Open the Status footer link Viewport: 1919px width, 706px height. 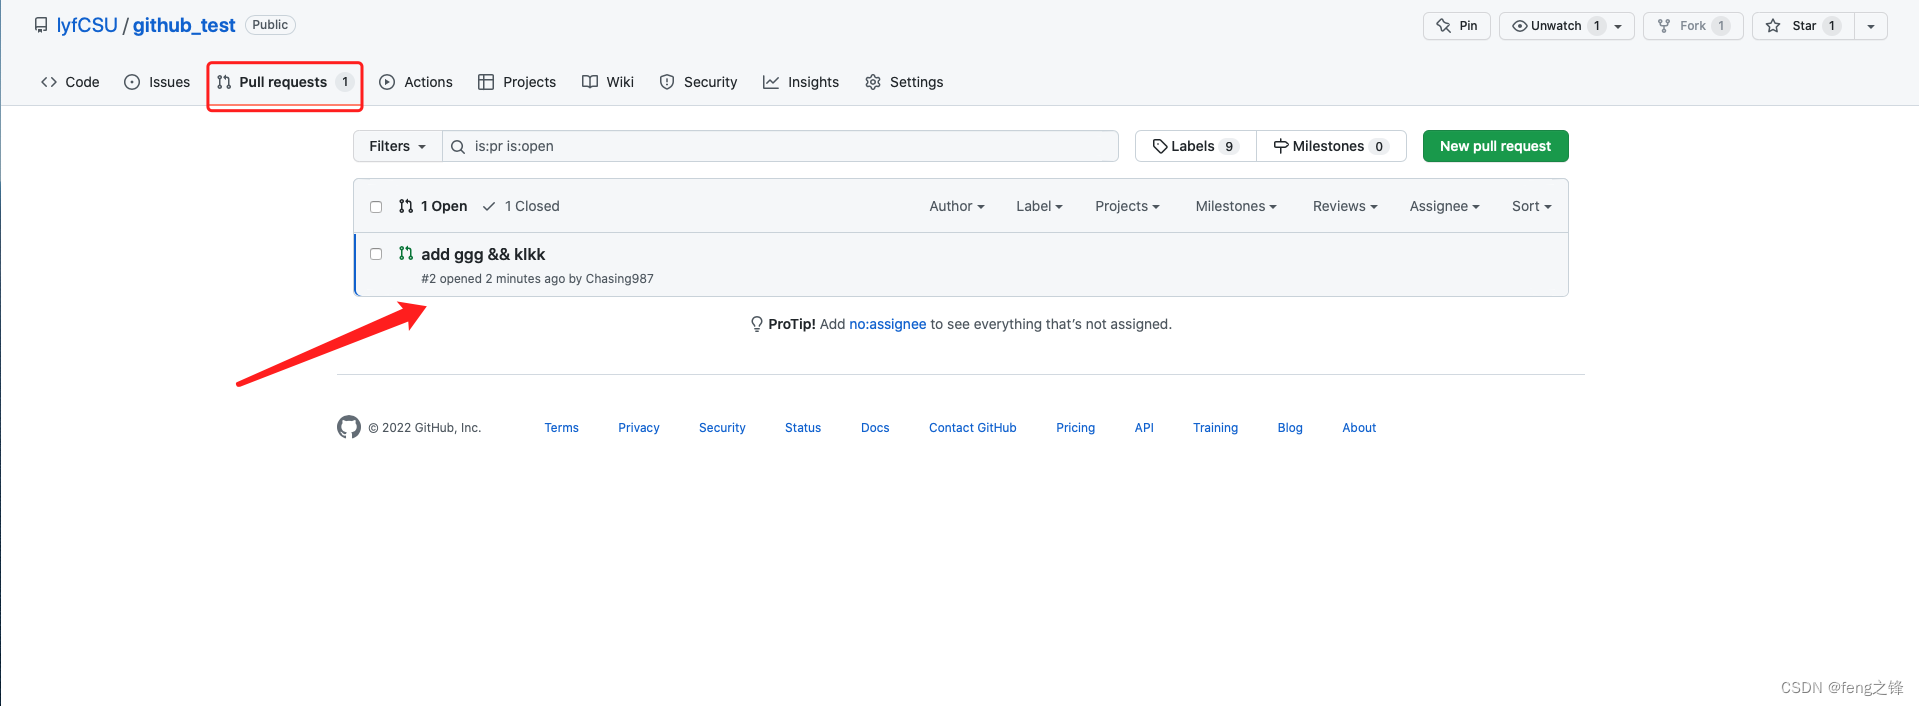(x=803, y=428)
